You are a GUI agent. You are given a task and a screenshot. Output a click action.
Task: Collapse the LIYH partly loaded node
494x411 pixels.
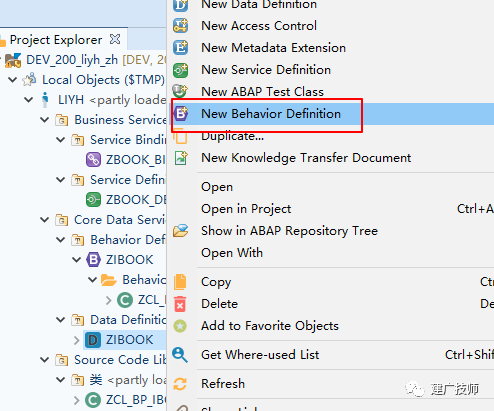pyautogui.click(x=29, y=100)
